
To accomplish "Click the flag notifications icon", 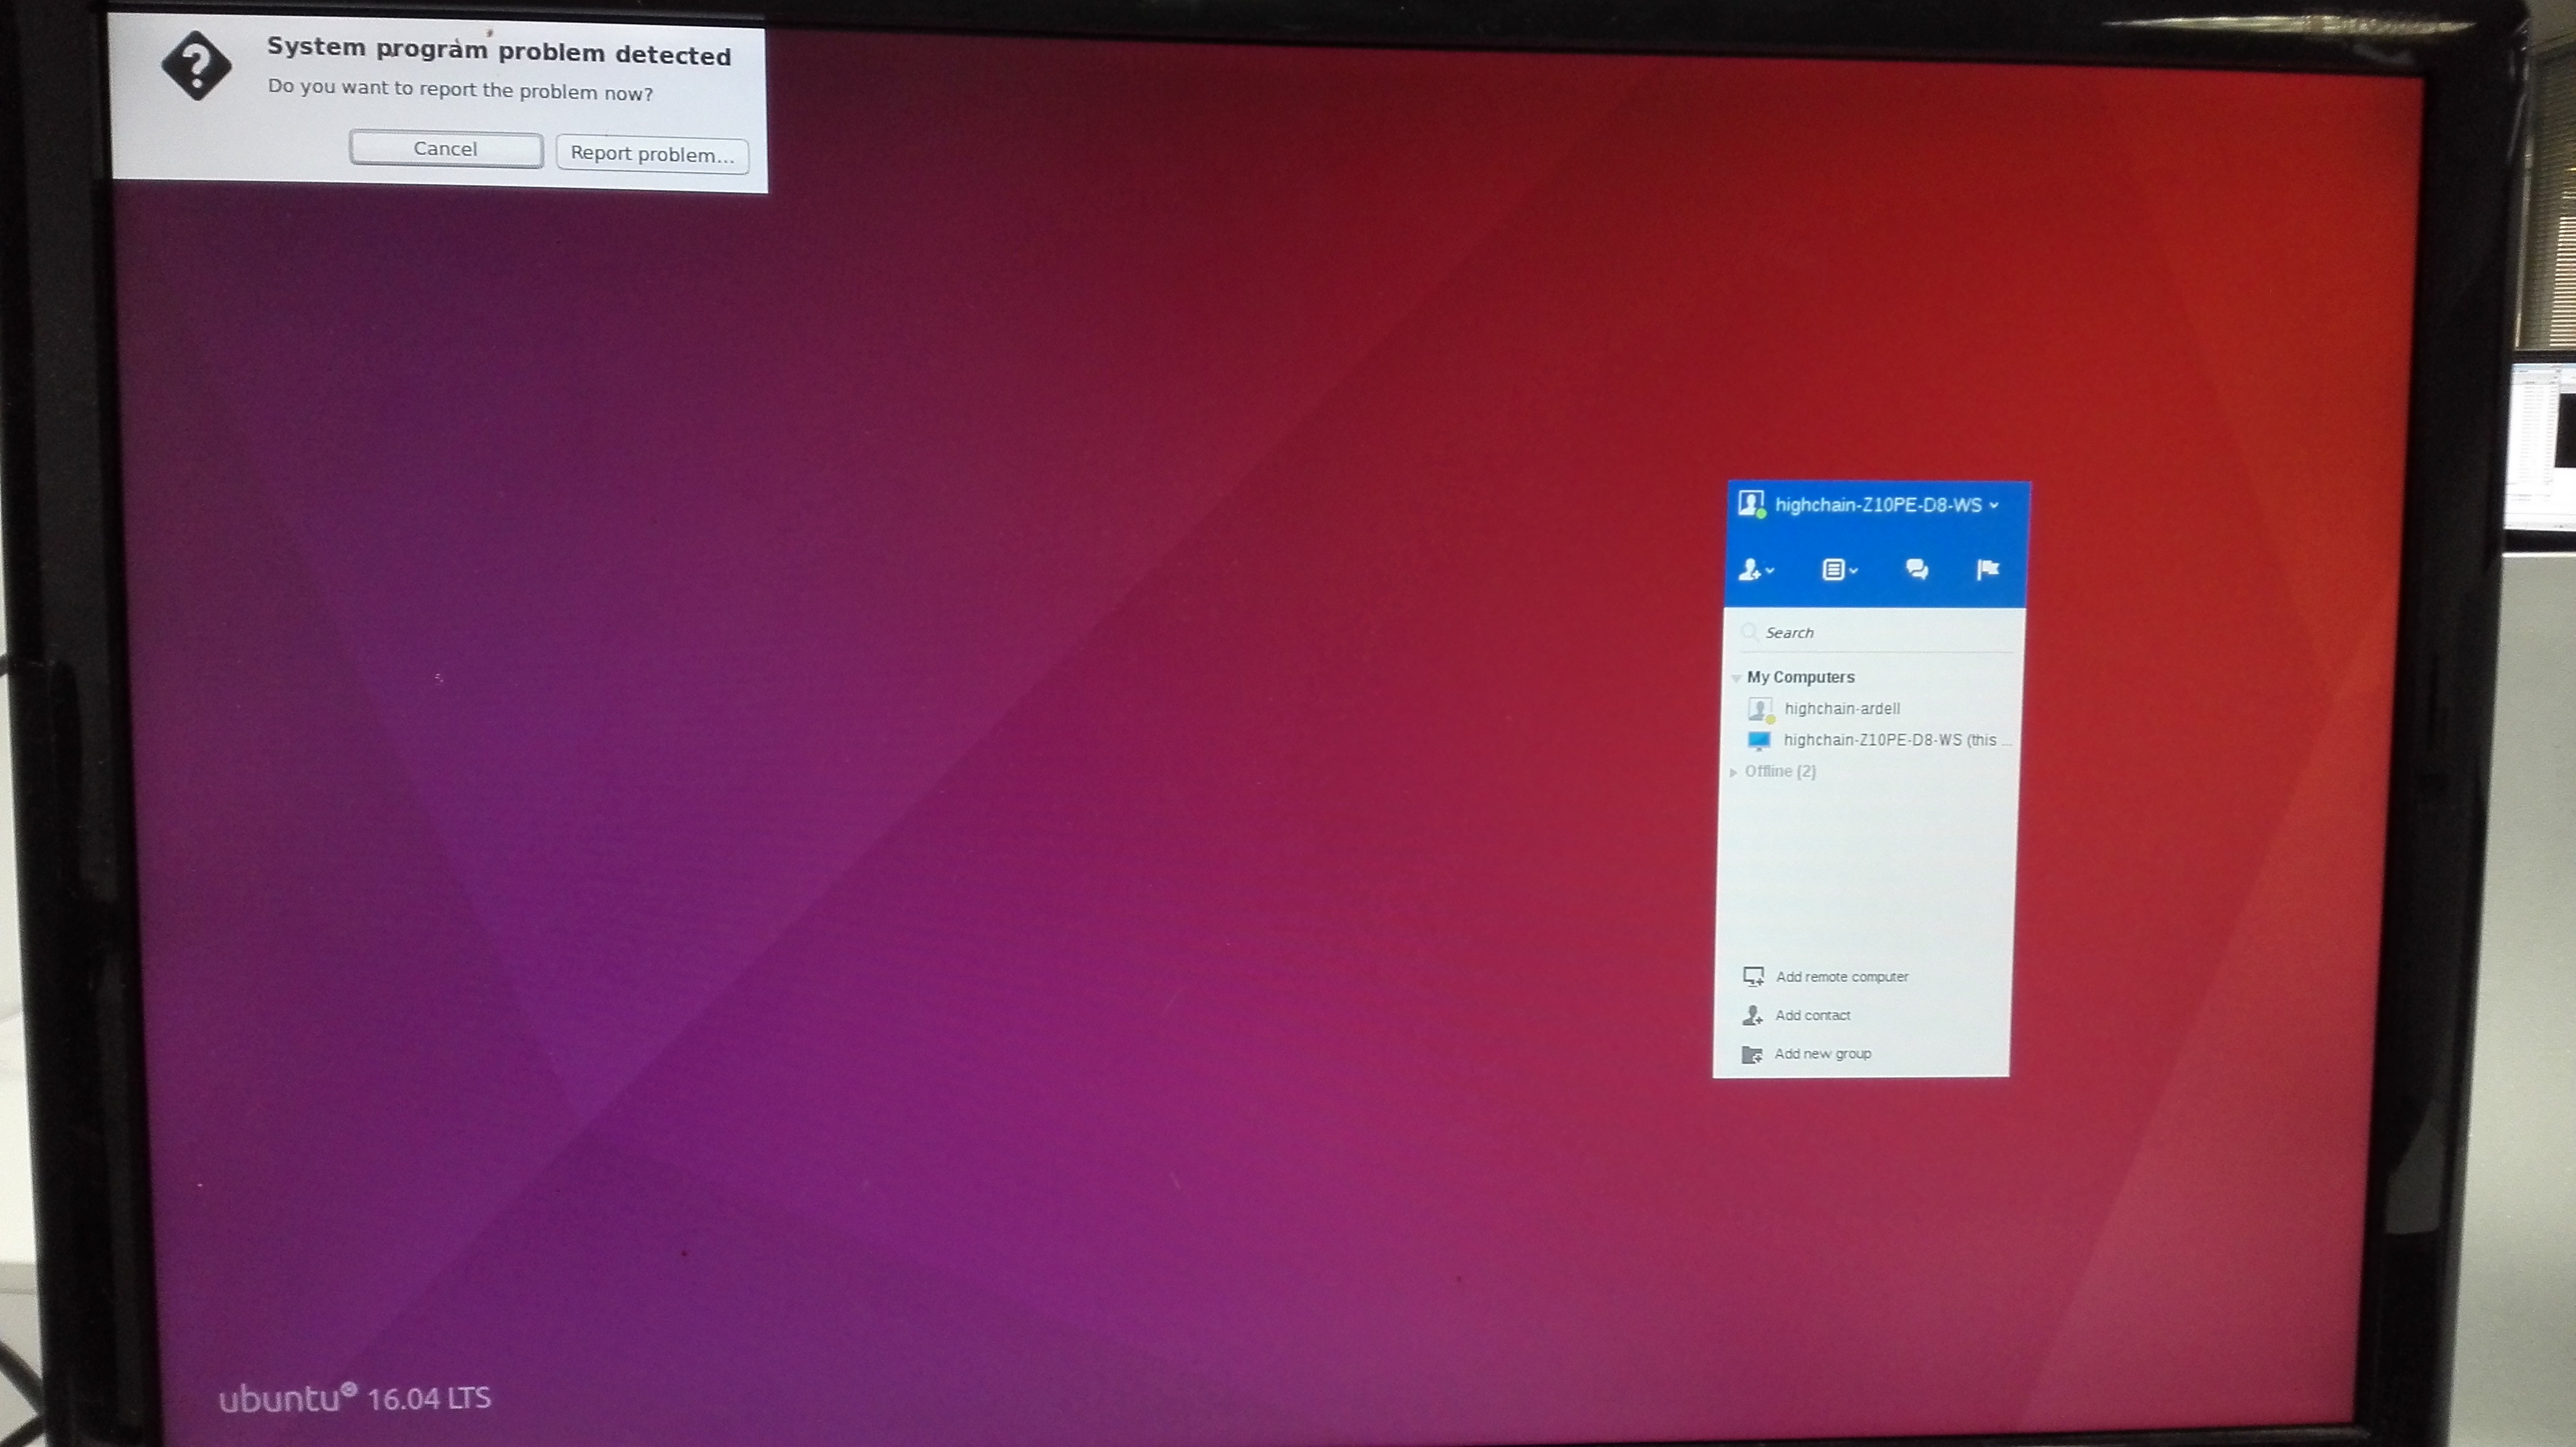I will (x=1987, y=569).
